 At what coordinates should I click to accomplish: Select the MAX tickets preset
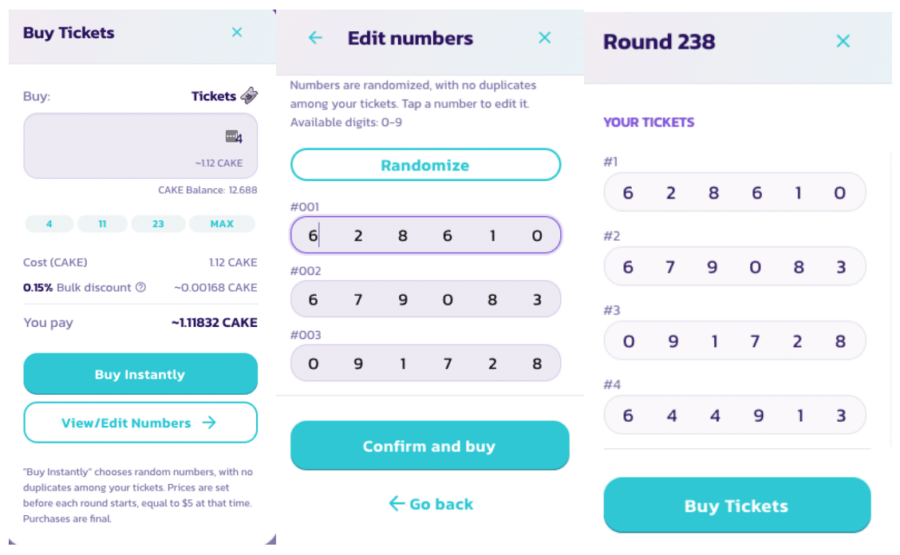pos(222,224)
